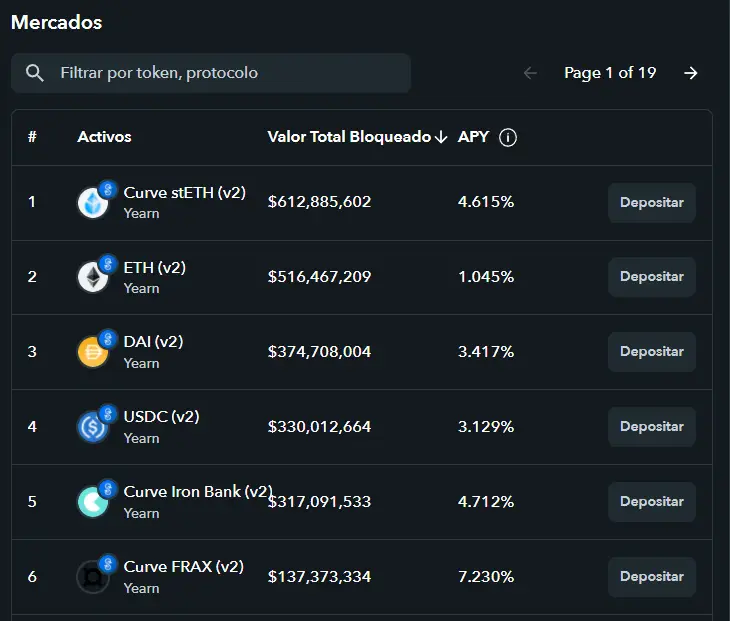Viewport: 730px width, 621px height.
Task: Deposit into the DAI (v2) vault
Action: [x=651, y=352]
